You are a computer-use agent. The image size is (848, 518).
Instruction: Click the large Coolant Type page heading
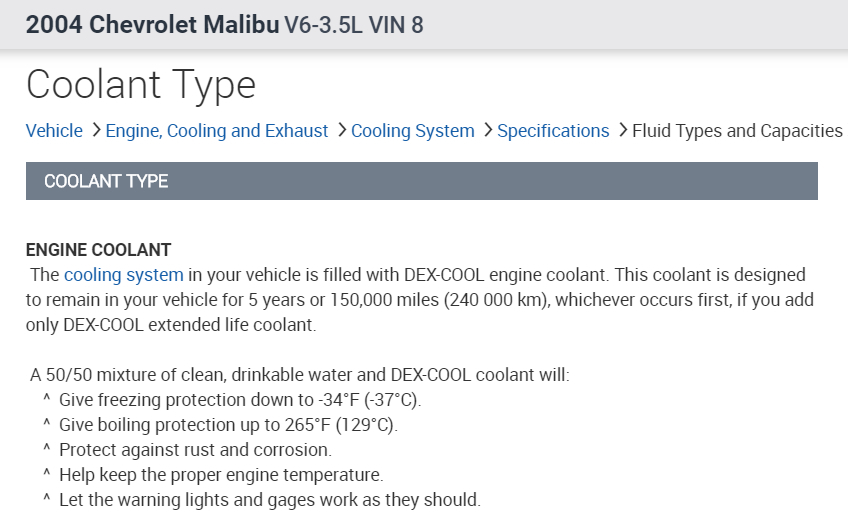coord(141,84)
